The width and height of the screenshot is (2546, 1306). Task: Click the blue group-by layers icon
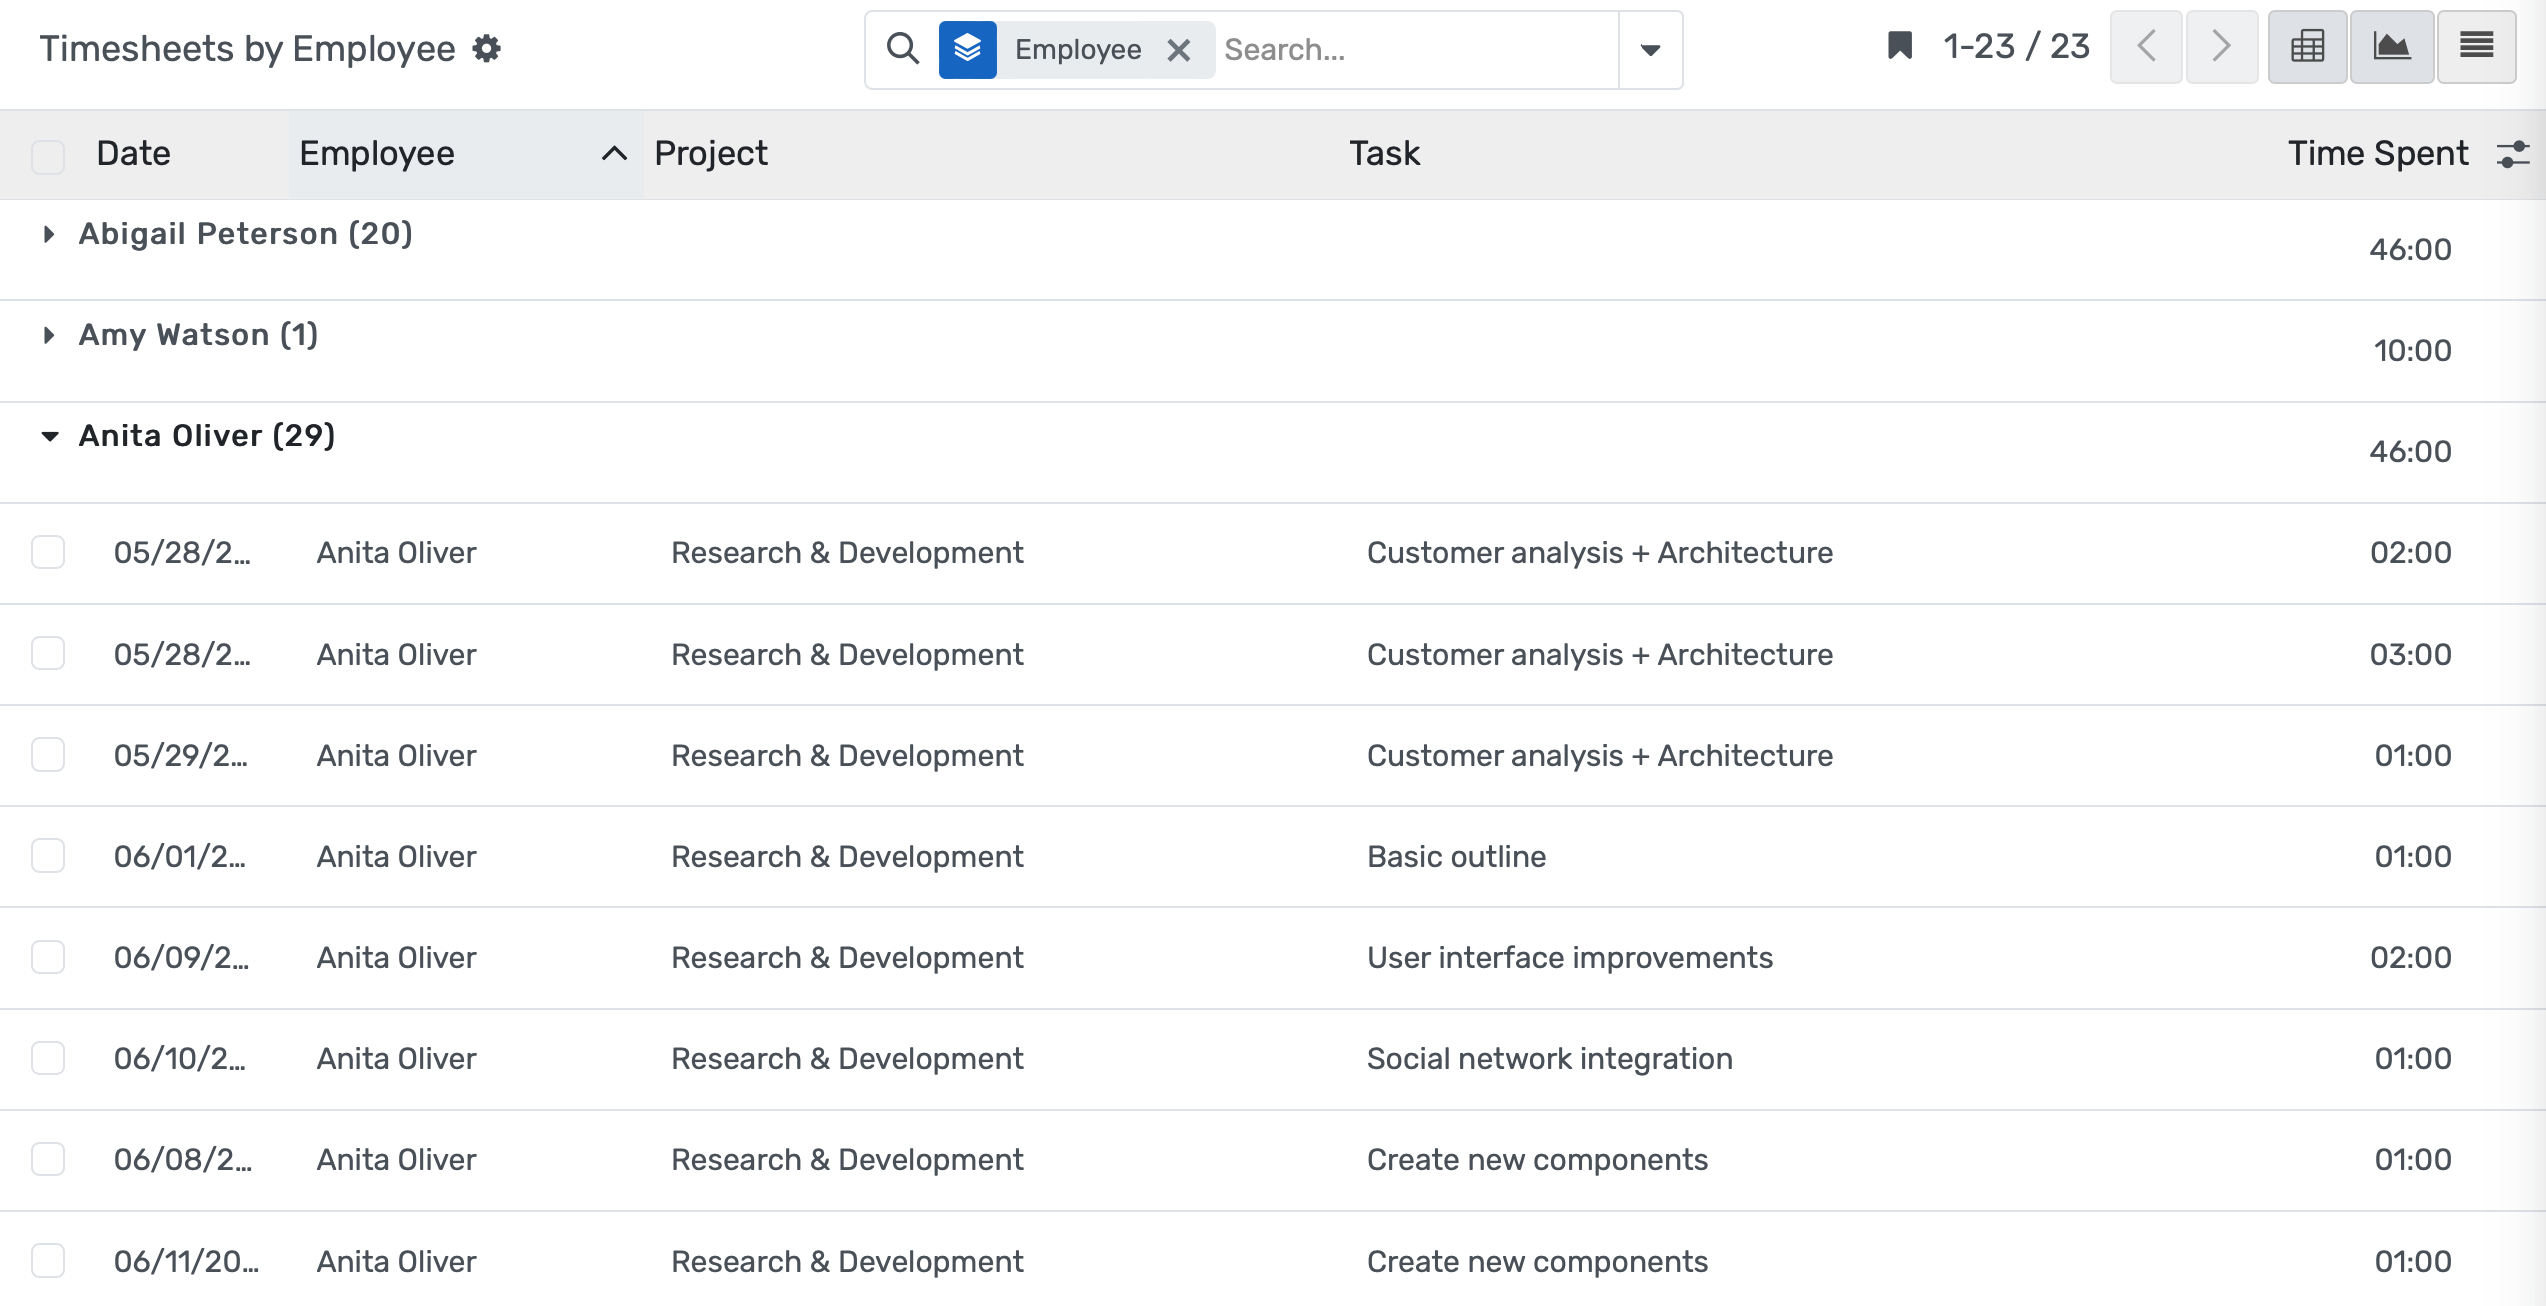coord(967,47)
